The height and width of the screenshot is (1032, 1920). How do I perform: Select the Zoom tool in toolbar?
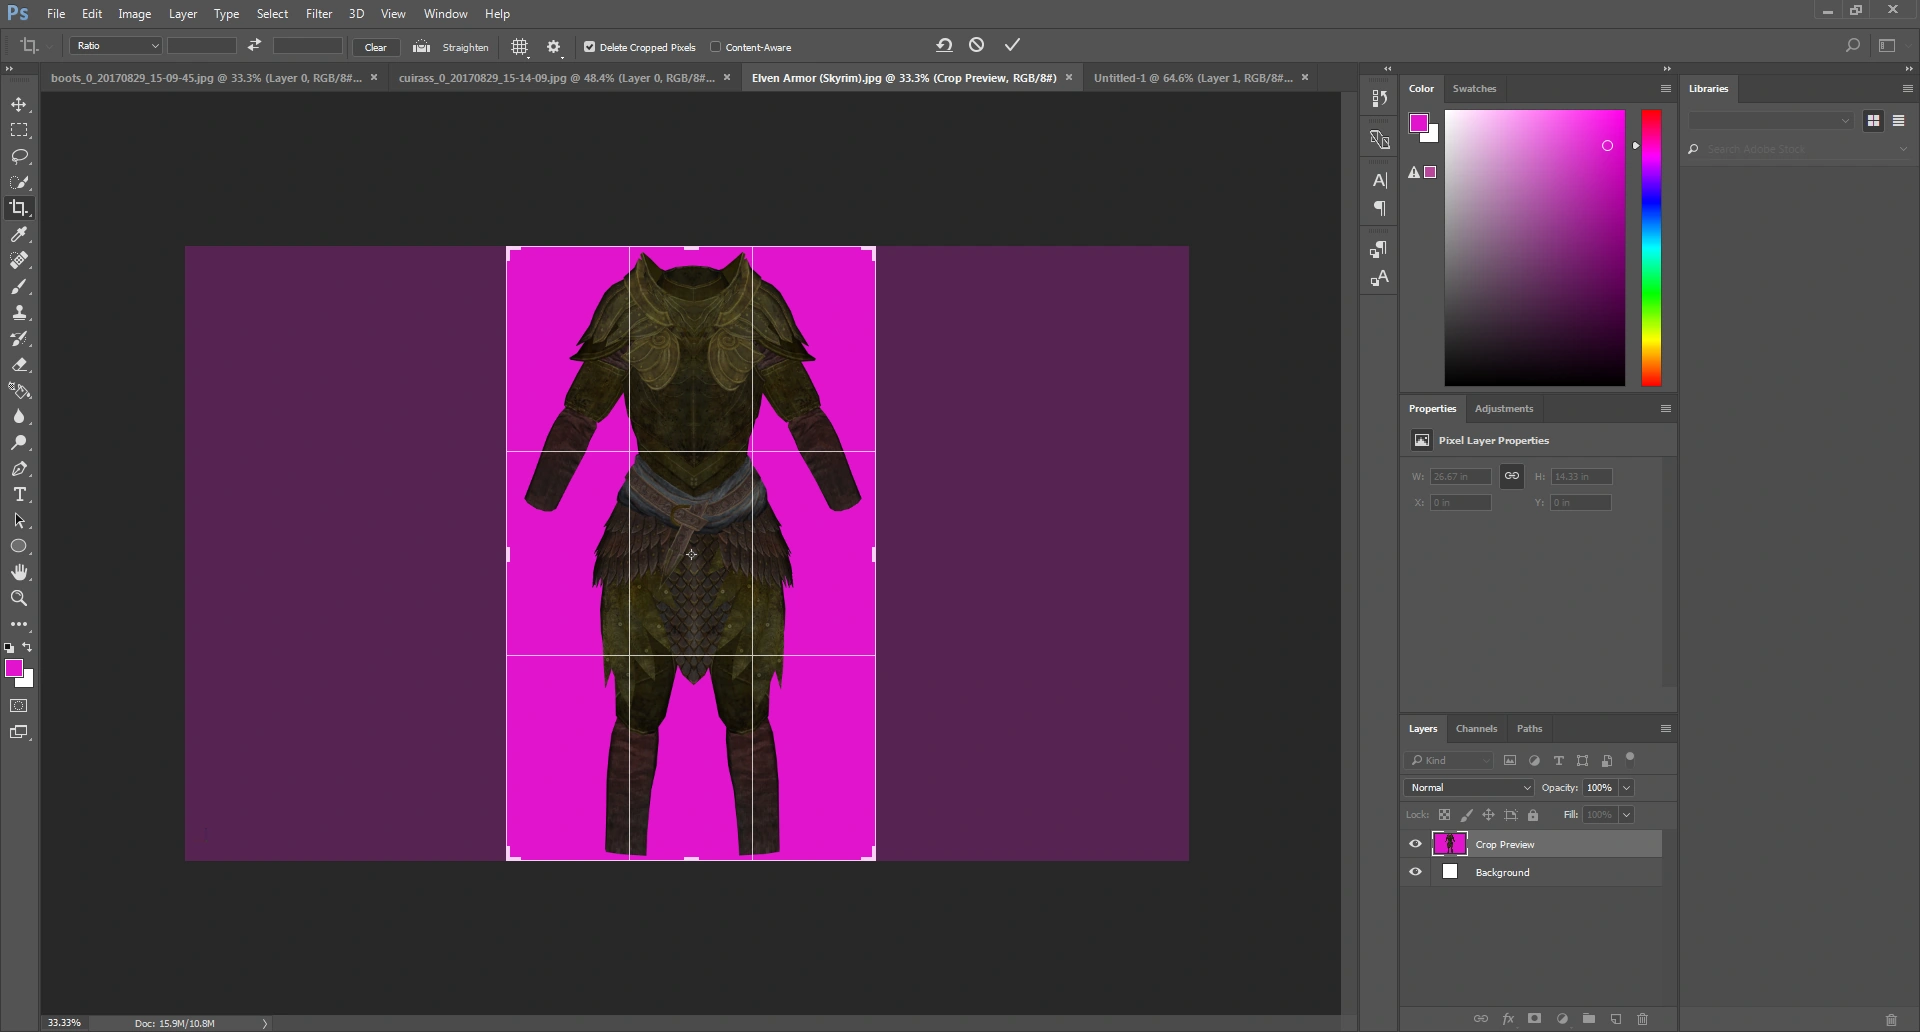pyautogui.click(x=19, y=599)
